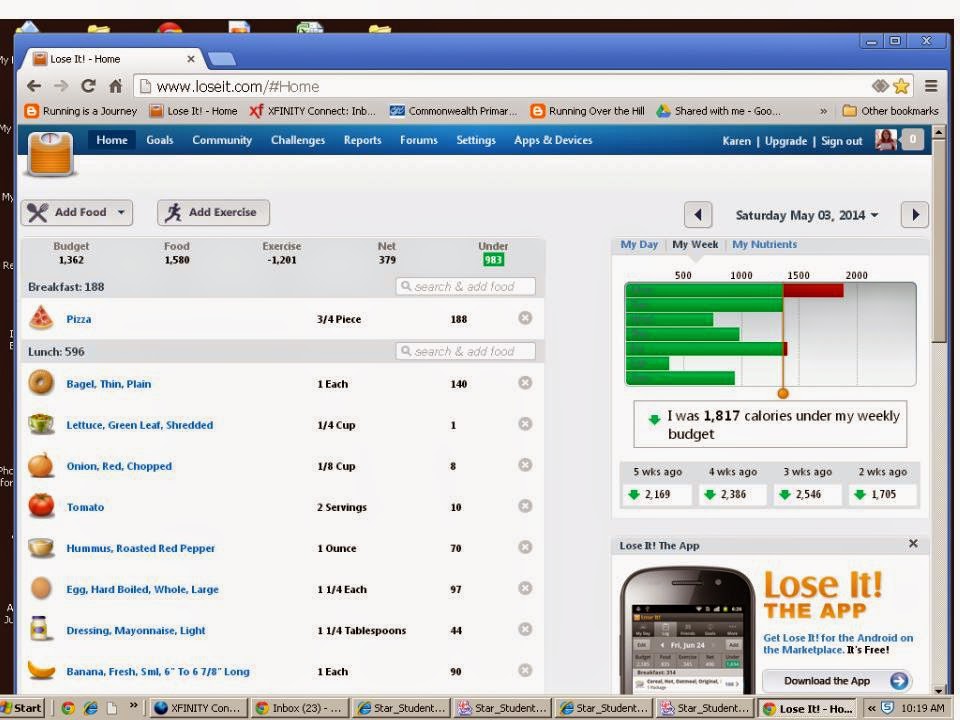Remove the Egg, Hard Boiled entry
960x720 pixels.
[525, 588]
